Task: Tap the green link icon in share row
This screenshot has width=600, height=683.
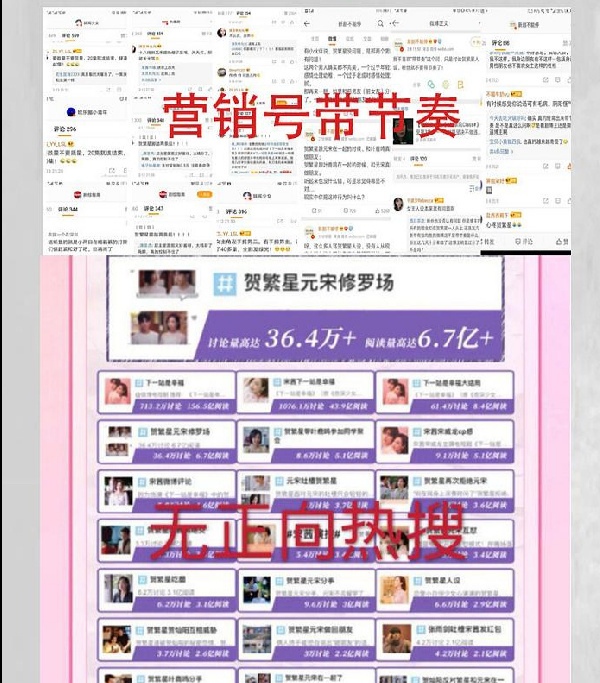Action: tap(431, 84)
